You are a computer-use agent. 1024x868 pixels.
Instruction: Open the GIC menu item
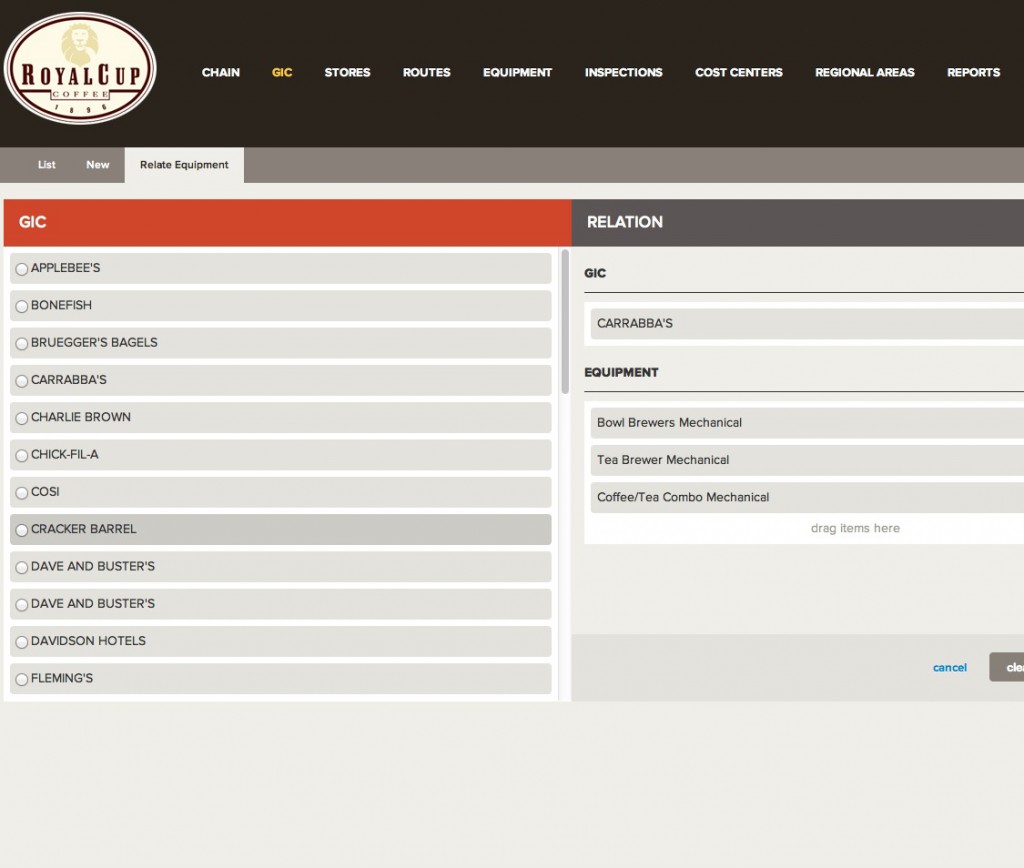pos(282,72)
